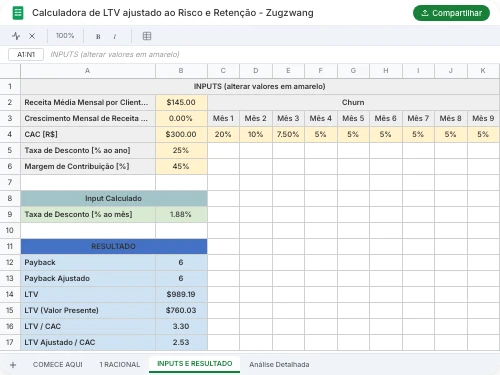Image resolution: width=500 pixels, height=375 pixels.
Task: Switch to COMECE AQUI tab
Action: pos(58,364)
